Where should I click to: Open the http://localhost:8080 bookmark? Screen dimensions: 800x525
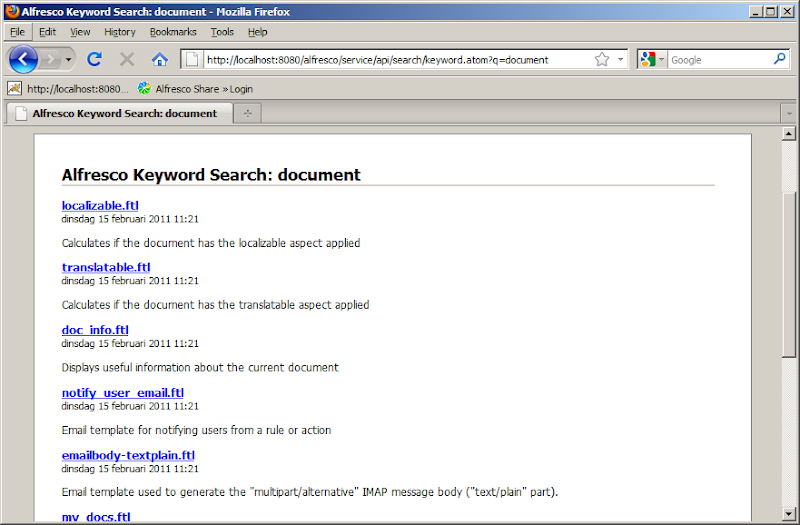[x=68, y=89]
